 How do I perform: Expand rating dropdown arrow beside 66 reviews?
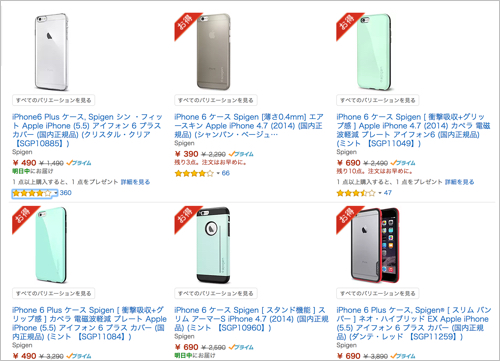coord(218,173)
